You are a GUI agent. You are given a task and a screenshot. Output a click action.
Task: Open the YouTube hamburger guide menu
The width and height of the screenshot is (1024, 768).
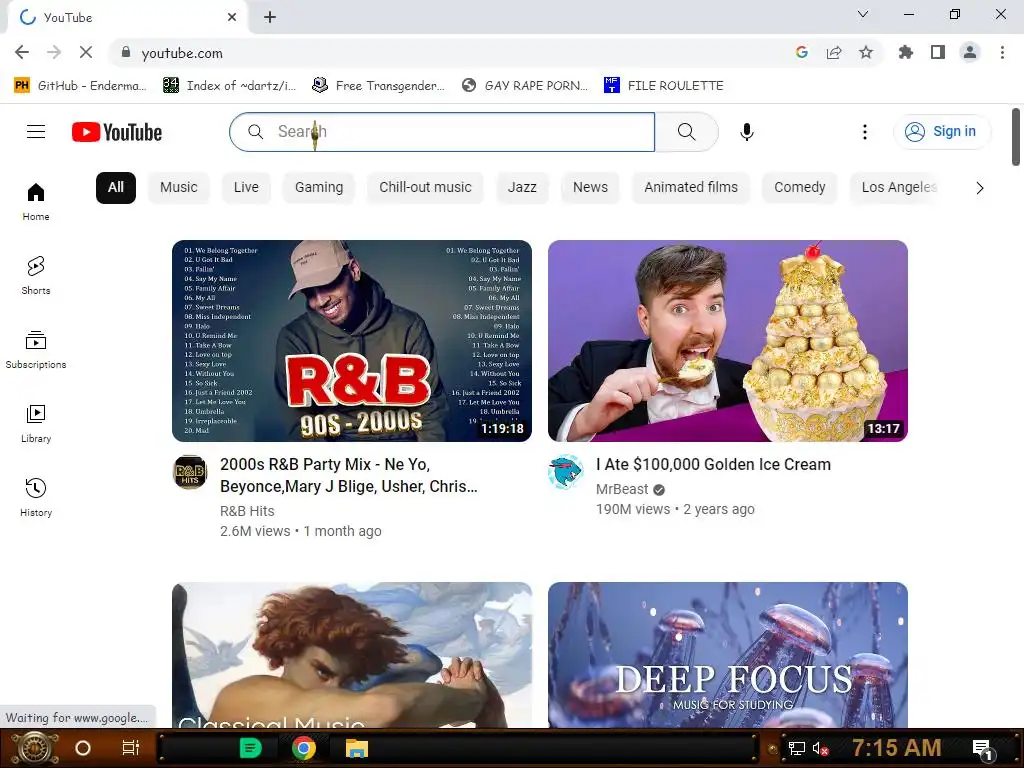36,132
